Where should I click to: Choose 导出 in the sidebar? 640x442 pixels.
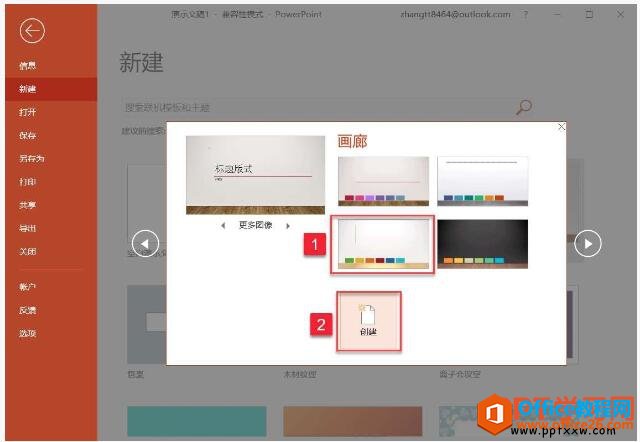tap(27, 228)
